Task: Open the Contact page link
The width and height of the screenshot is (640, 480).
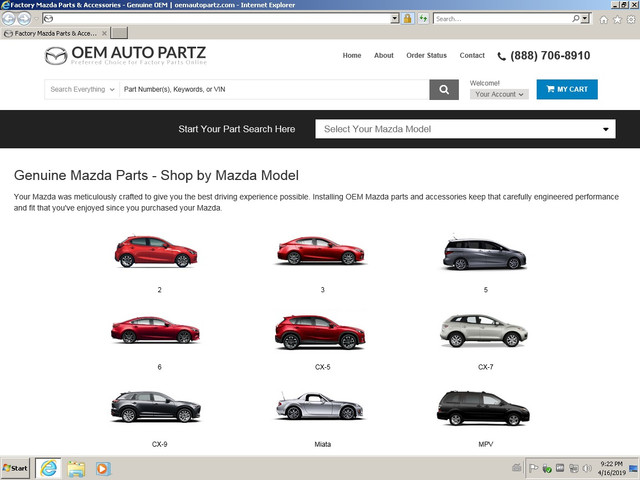Action: [472, 55]
